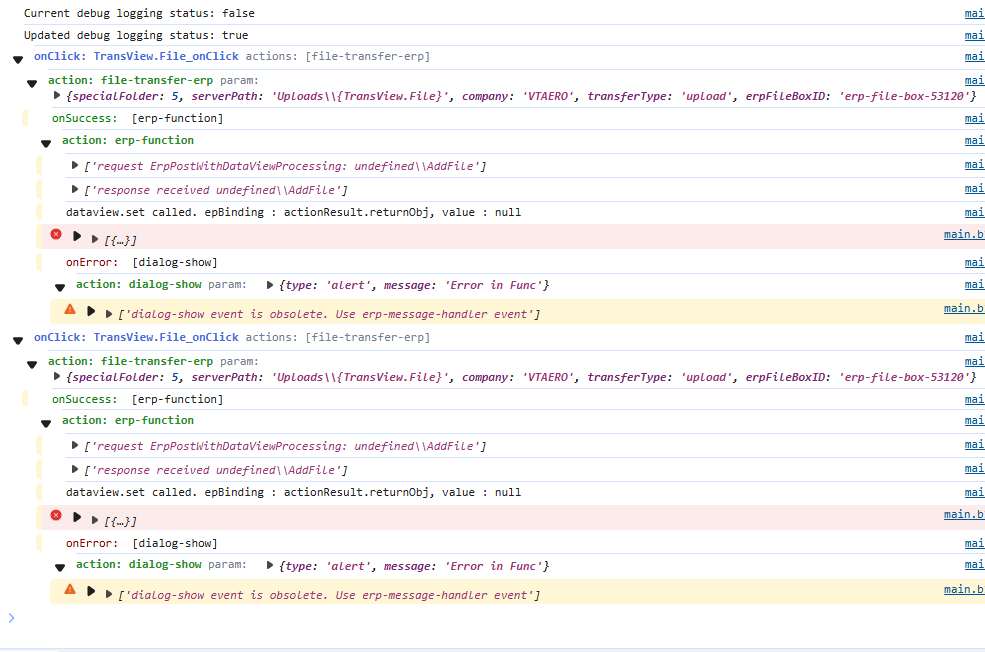
Task: Expand the stack trace arrow of the first obsolete warning
Action: click(91, 311)
